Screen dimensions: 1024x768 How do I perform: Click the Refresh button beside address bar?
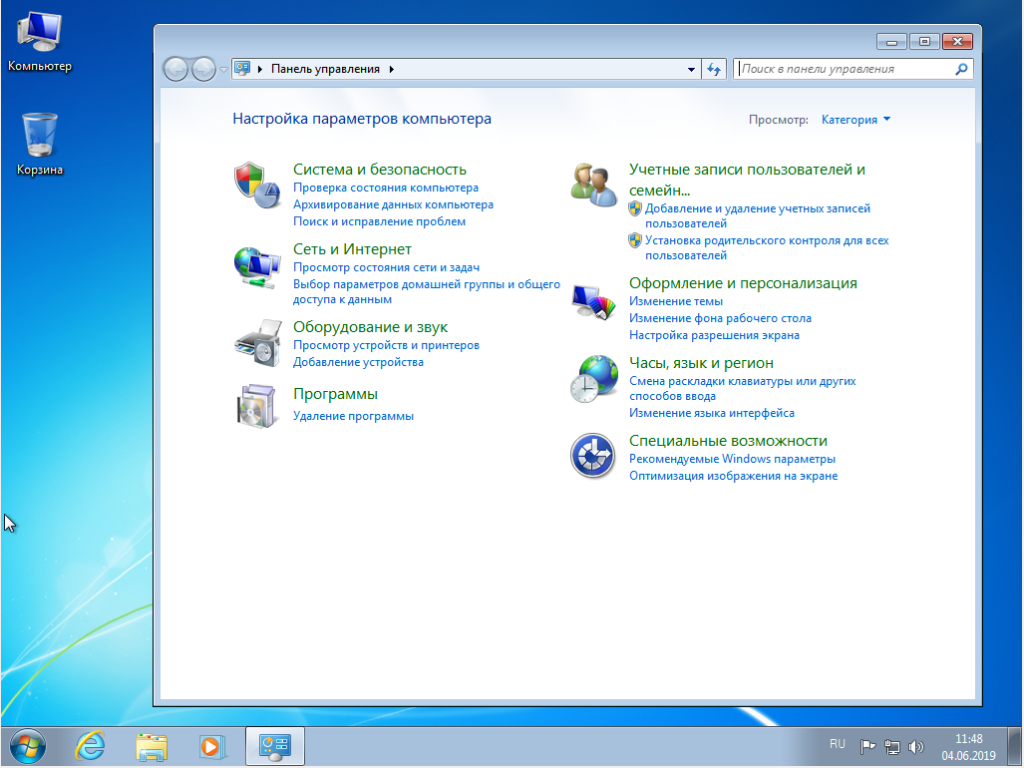(714, 69)
